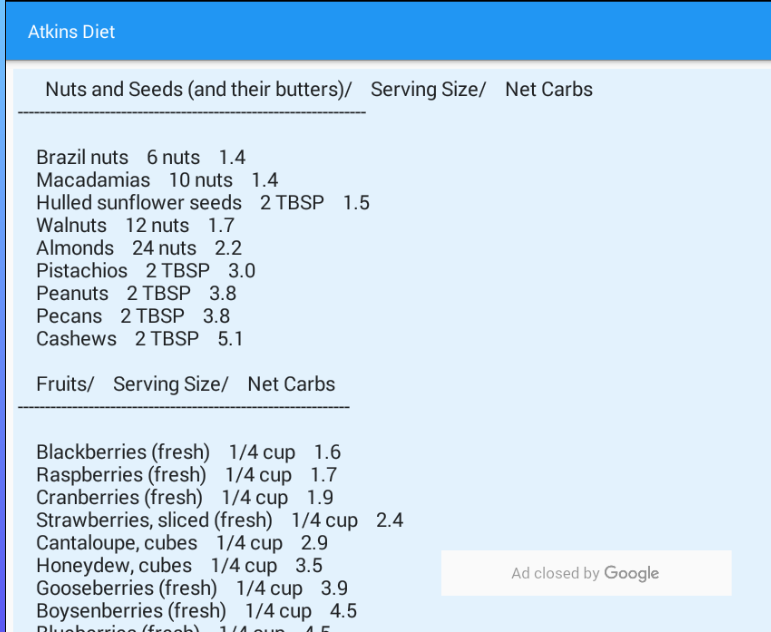
Task: Click the Atkins Diet title
Action: (71, 32)
